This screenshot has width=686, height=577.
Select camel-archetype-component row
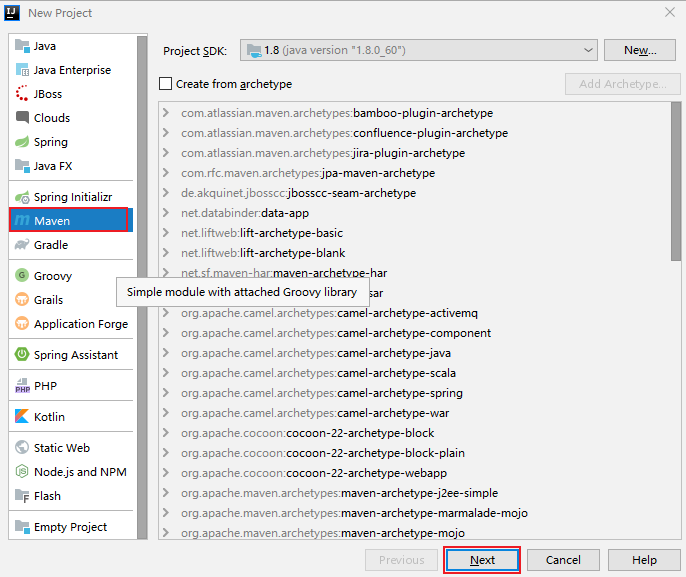tap(414, 333)
